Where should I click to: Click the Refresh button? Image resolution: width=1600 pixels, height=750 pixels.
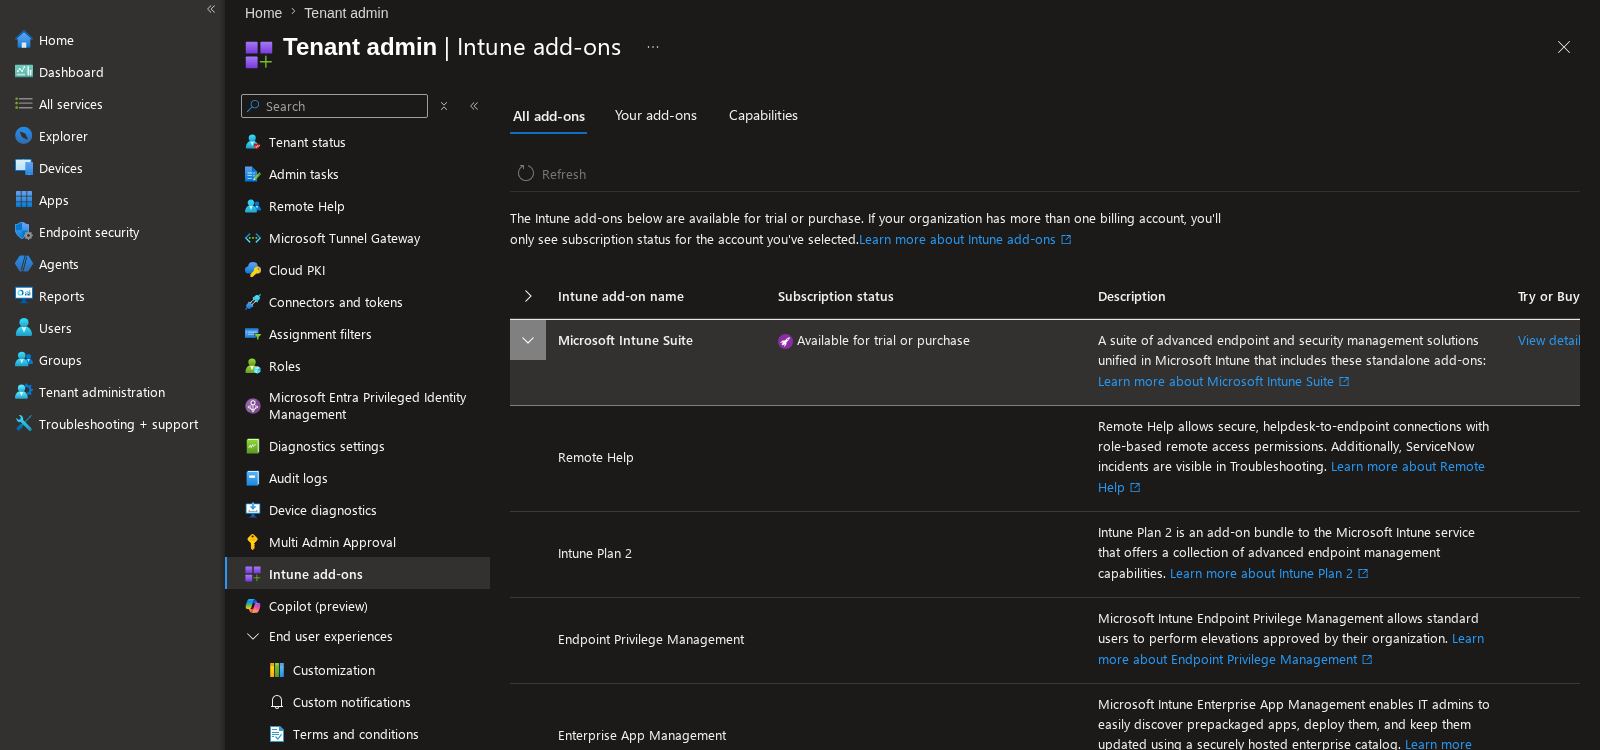552,174
